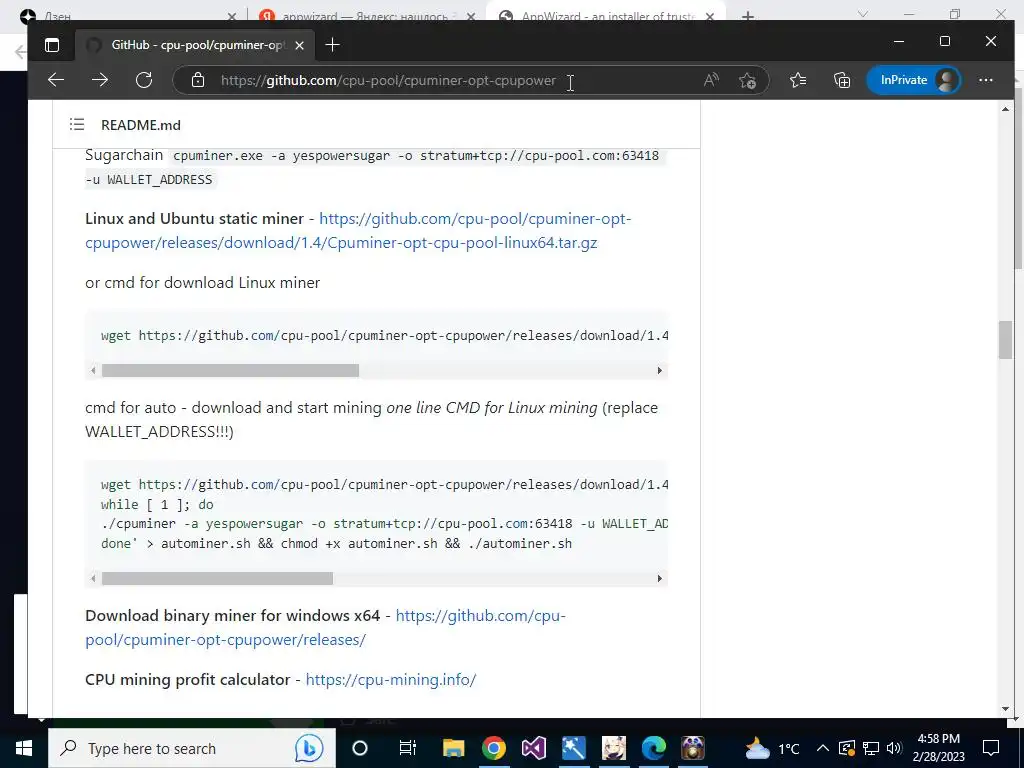
Task: Close the AppWizard tab in background window
Action: [x=710, y=16]
